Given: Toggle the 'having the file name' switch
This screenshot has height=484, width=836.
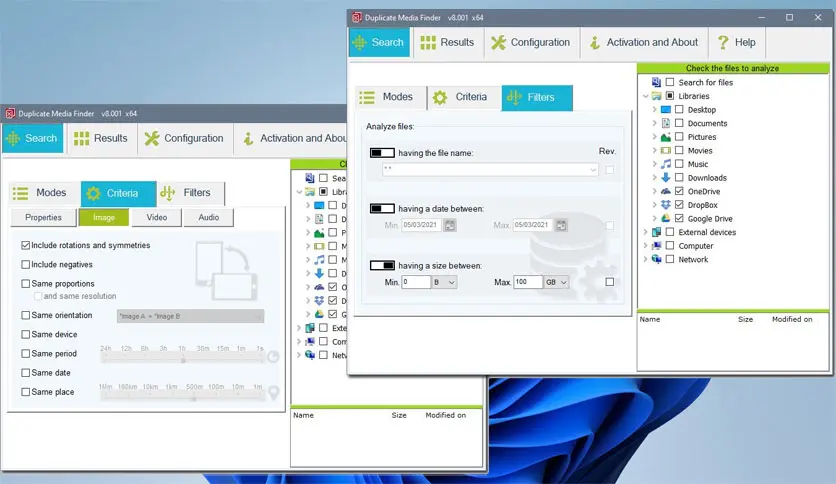Looking at the screenshot, I should (382, 153).
